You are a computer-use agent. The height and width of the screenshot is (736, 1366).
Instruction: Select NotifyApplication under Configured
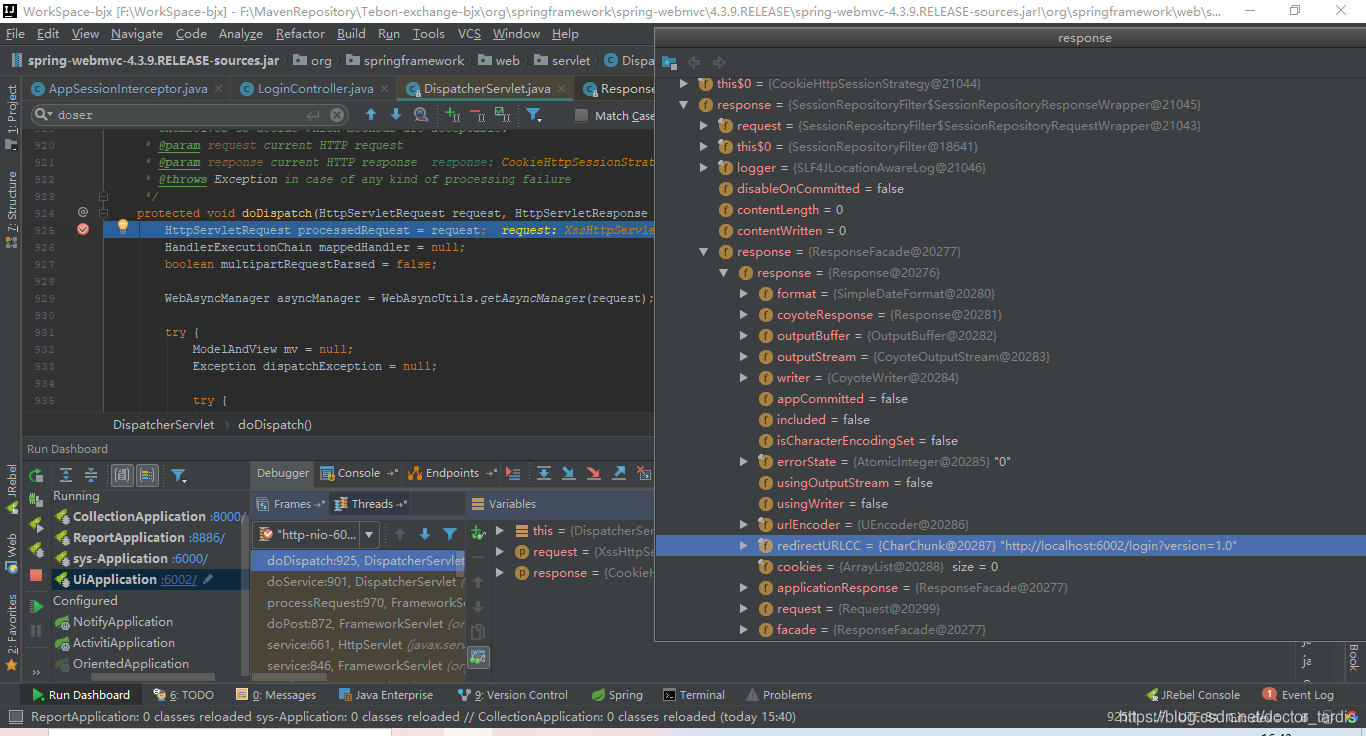click(x=123, y=622)
